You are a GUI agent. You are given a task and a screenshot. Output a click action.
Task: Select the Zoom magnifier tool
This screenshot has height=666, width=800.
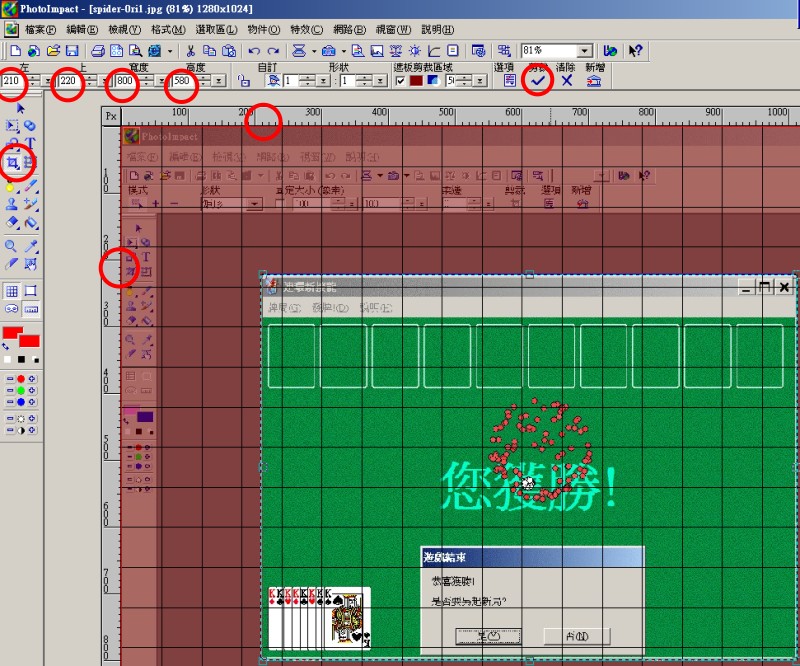coord(11,246)
